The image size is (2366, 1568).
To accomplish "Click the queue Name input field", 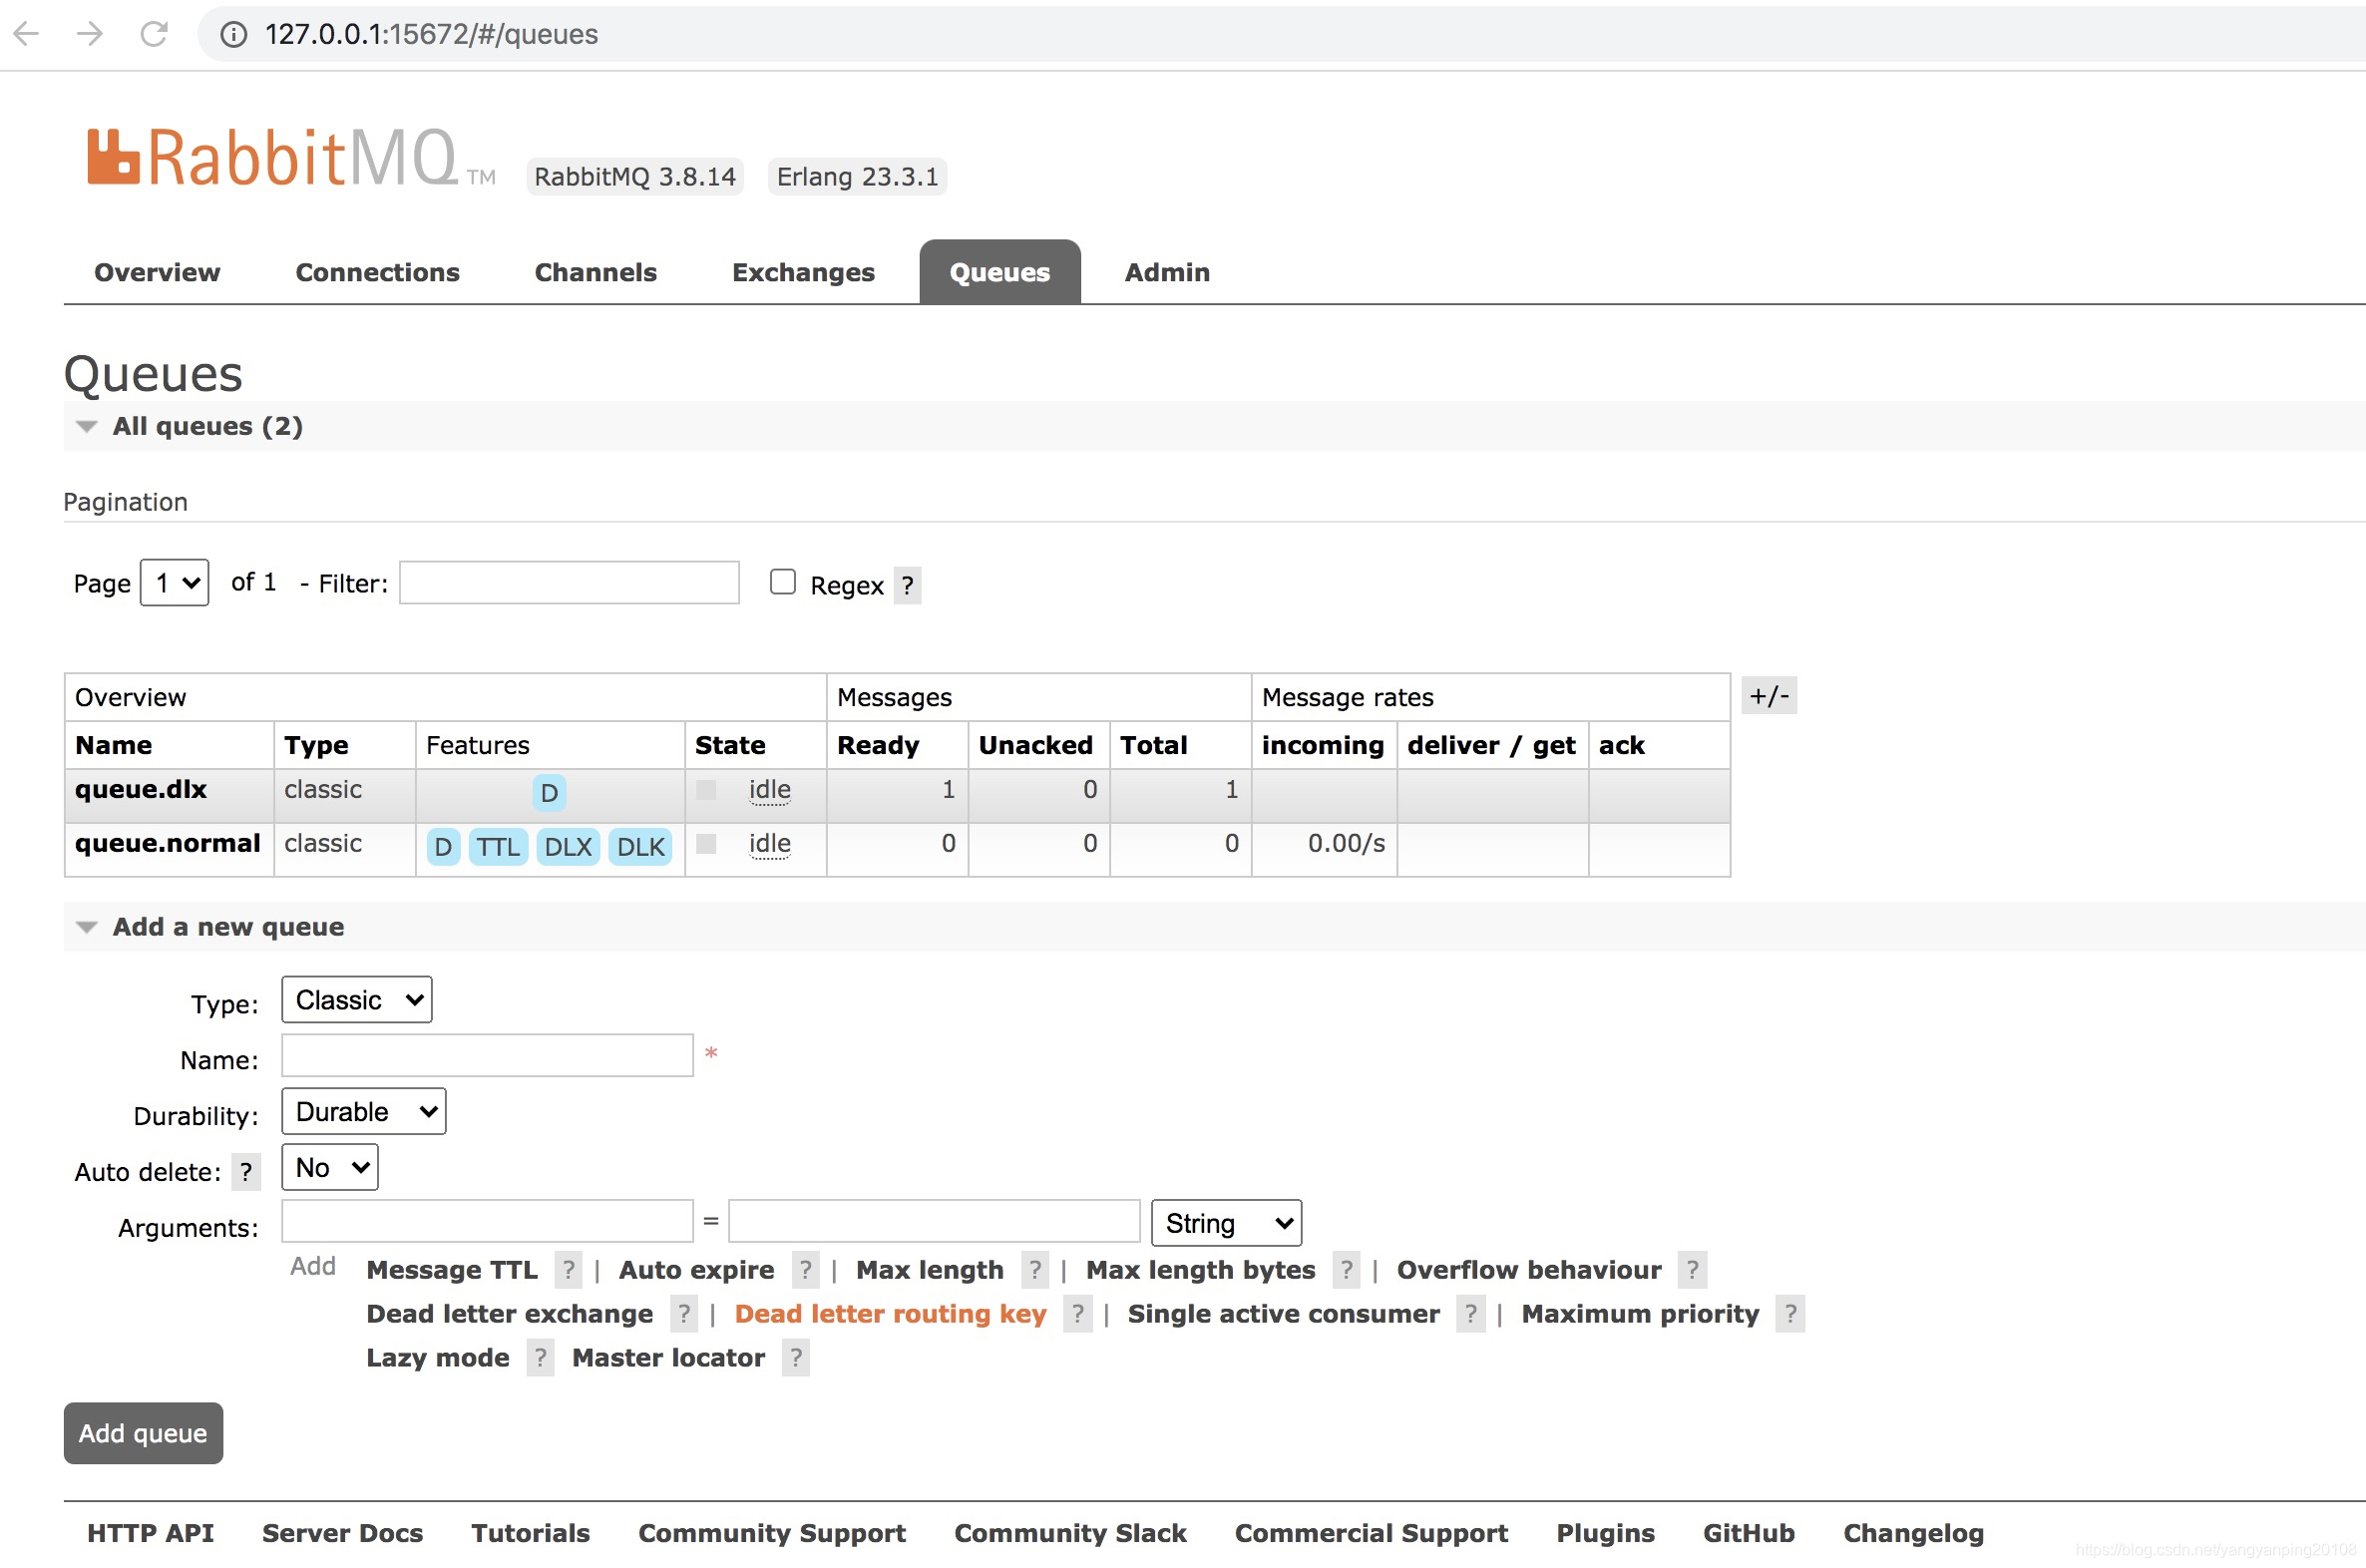I will [487, 1055].
